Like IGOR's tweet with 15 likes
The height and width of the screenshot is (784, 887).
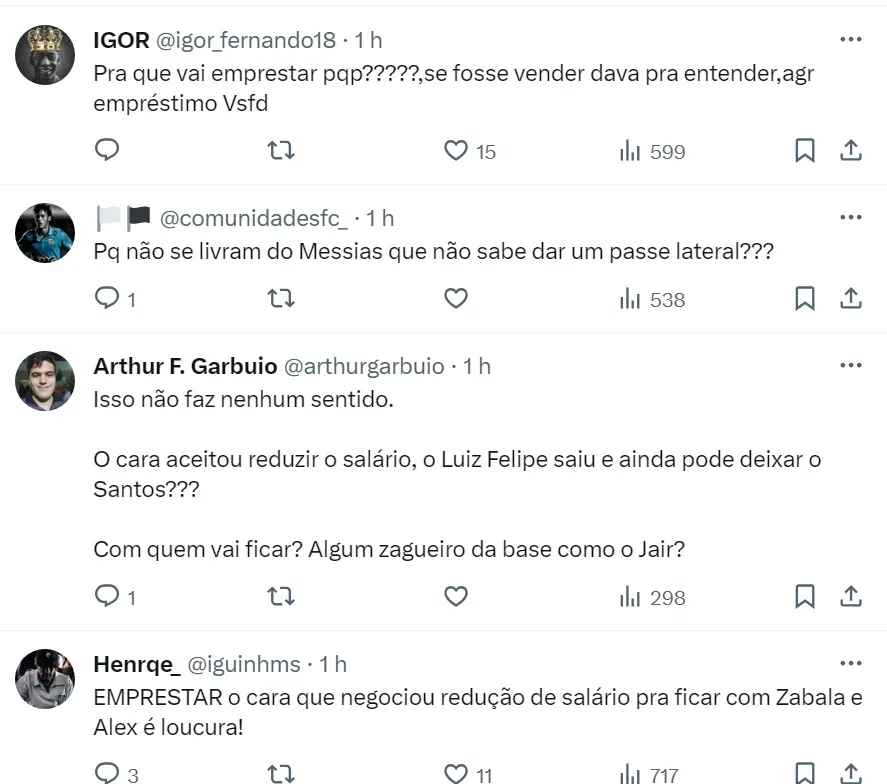pyautogui.click(x=456, y=150)
